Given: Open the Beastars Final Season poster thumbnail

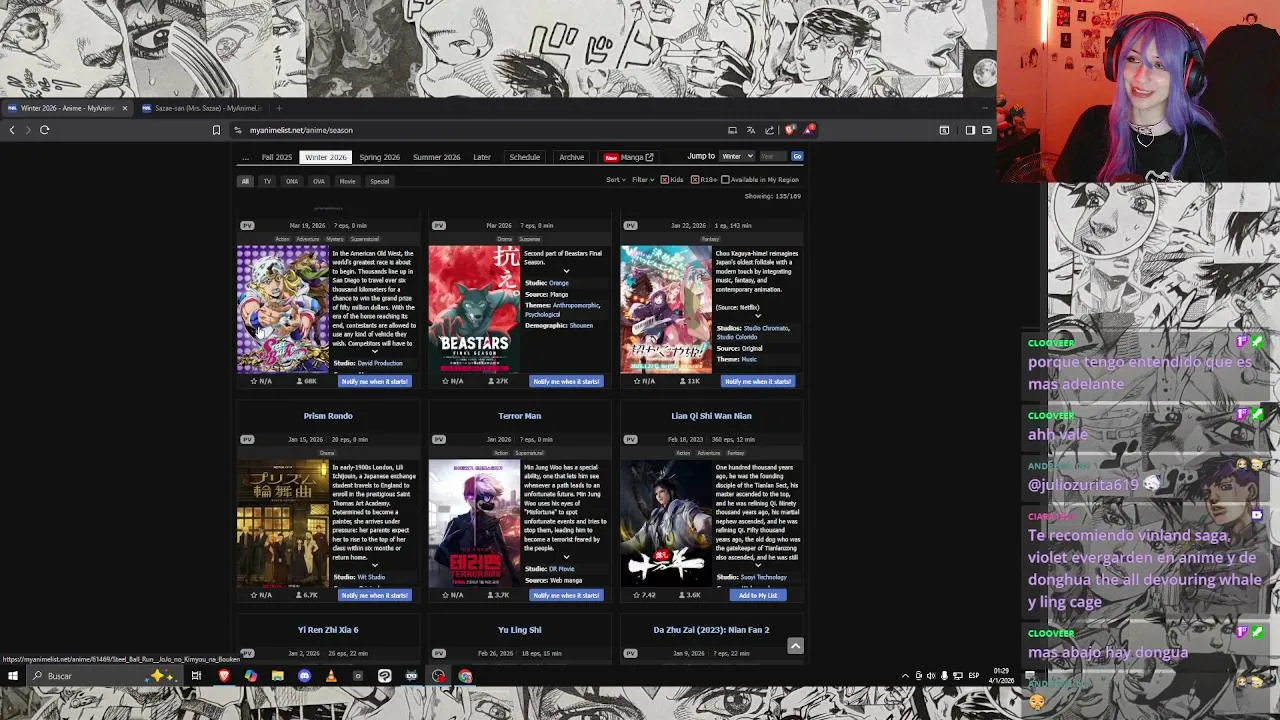Looking at the screenshot, I should point(474,310).
